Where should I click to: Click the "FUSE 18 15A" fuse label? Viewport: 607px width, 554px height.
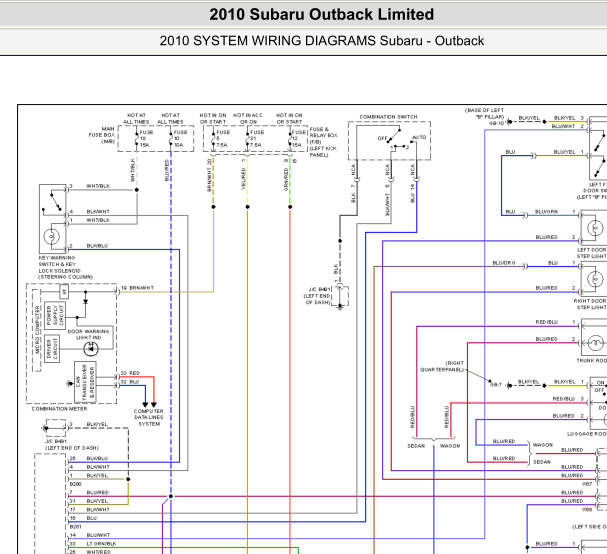click(146, 139)
